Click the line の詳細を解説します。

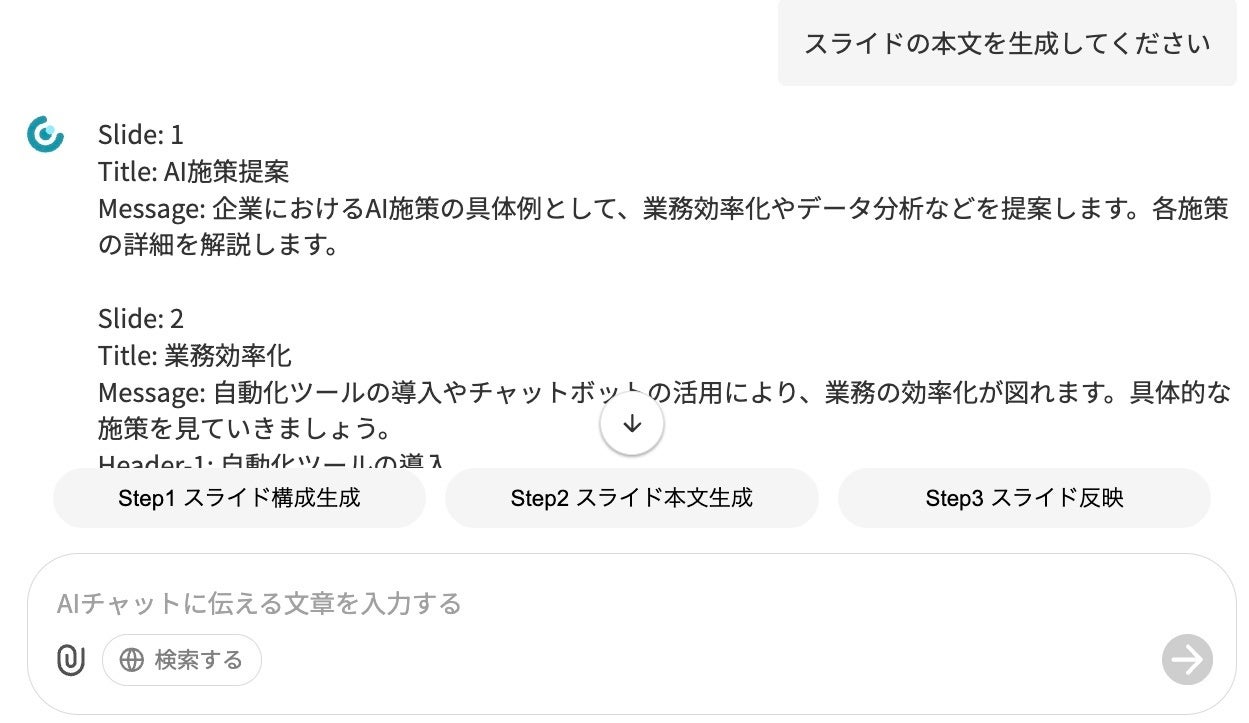tap(218, 245)
